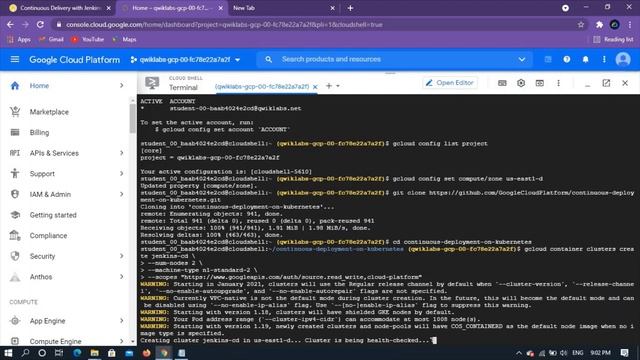Screen dimensions: 640x360
Task: Open Firefox from the taskbar
Action: [146, 353]
